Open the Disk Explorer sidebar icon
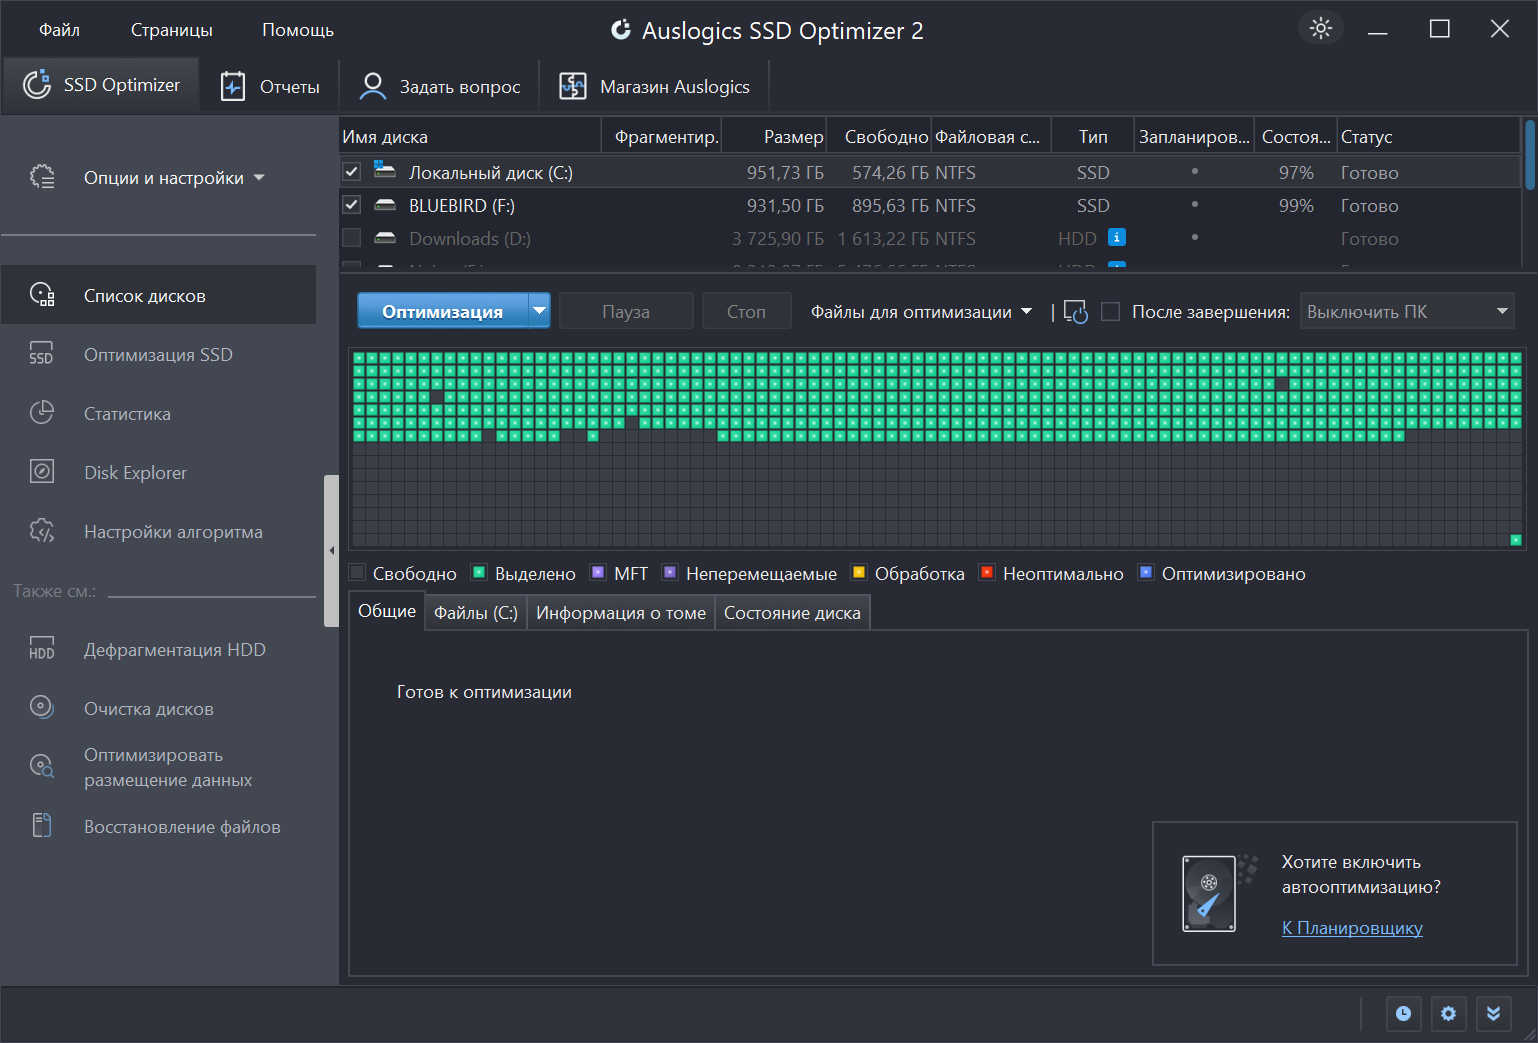Viewport: 1538px width, 1043px height. [x=42, y=472]
